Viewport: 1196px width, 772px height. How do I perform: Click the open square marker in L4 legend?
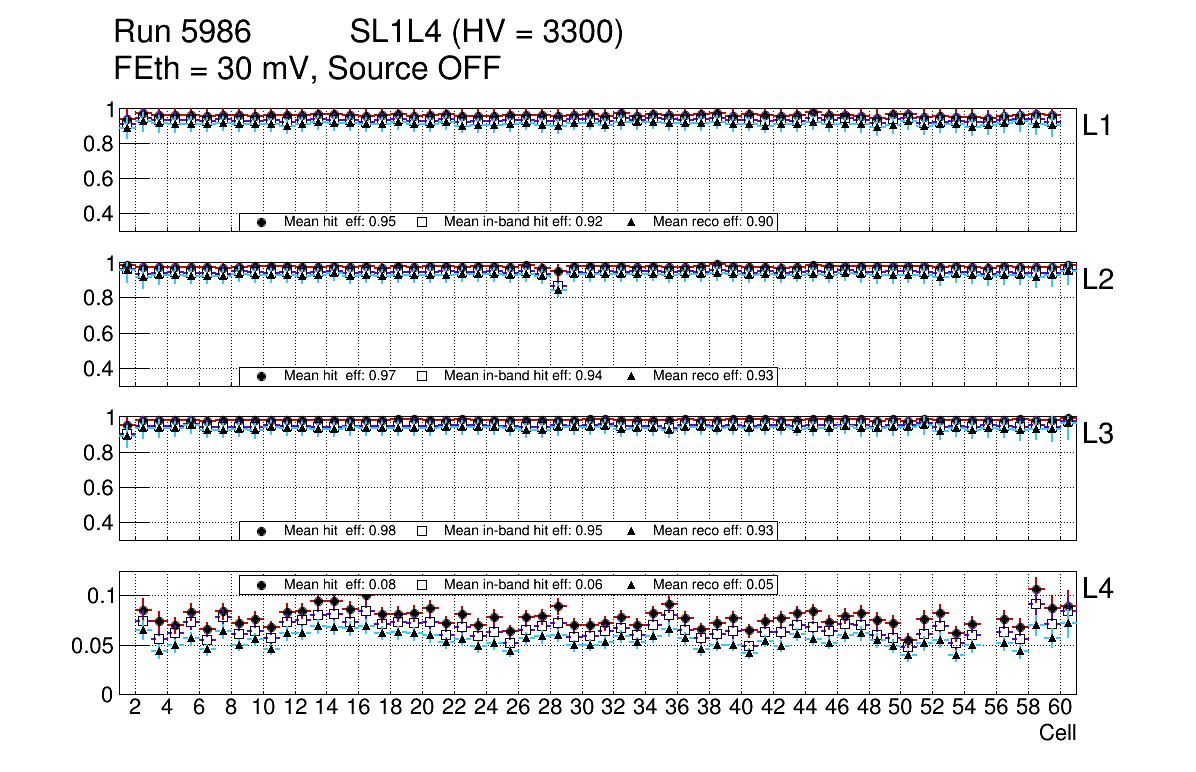click(x=422, y=584)
